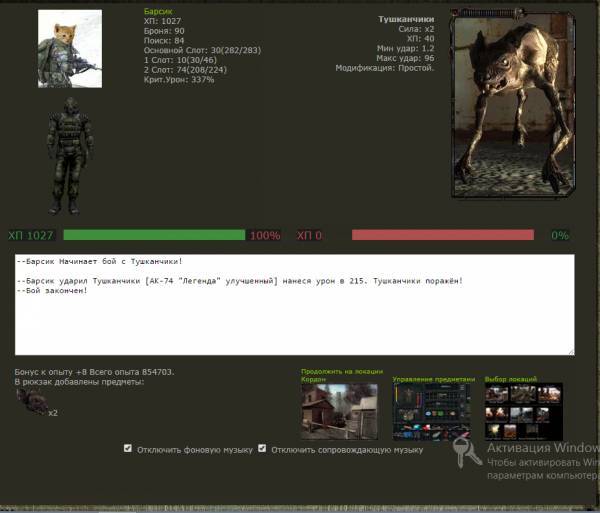Click the Макс удар: 96 line

(x=405, y=58)
